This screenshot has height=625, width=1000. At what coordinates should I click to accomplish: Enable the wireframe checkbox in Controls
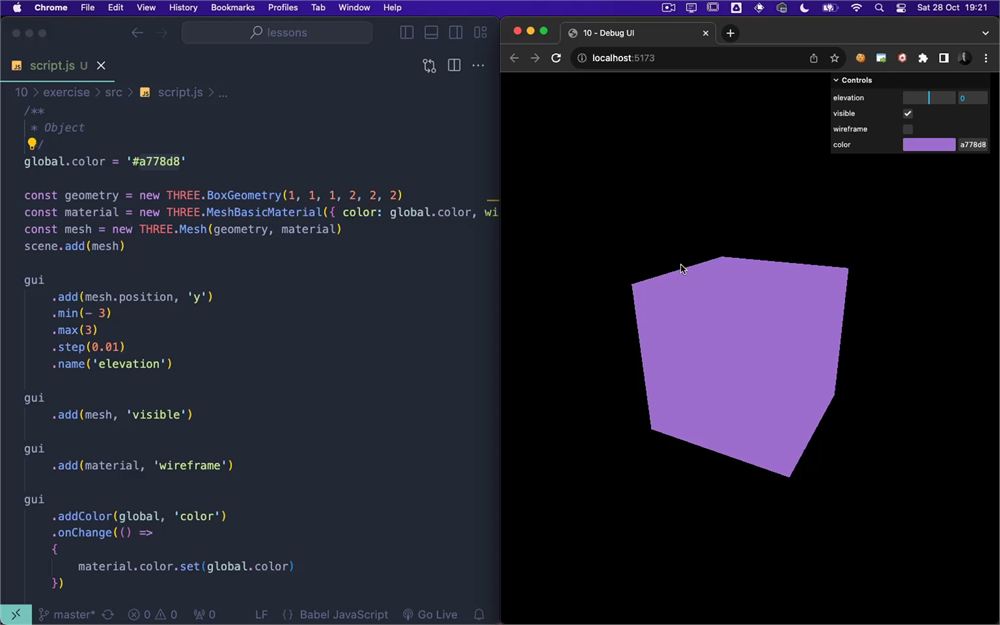point(908,129)
